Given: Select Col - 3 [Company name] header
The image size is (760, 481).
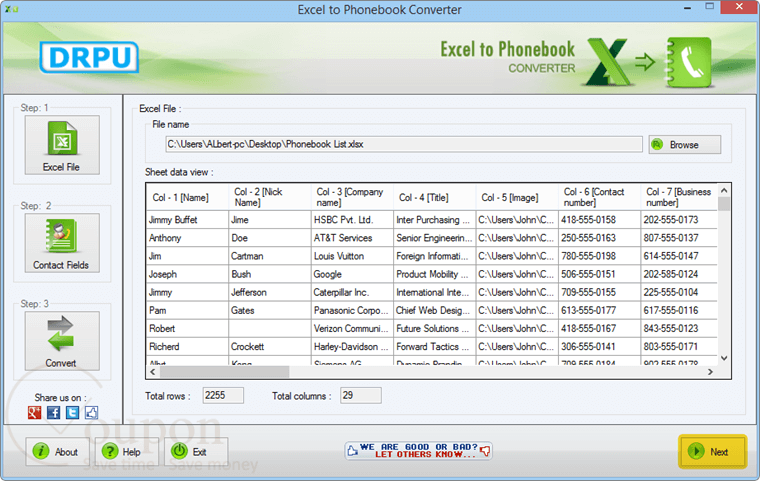Looking at the screenshot, I should (x=352, y=197).
